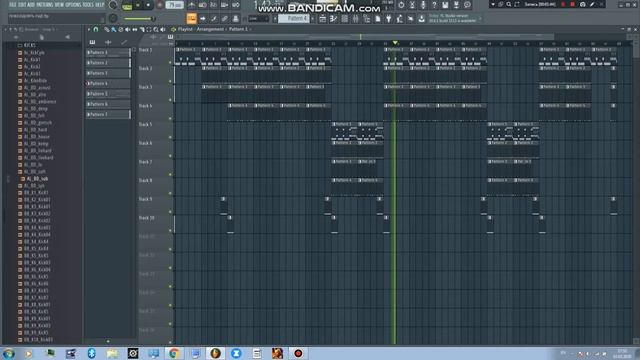Toggle the metronome icon

(191, 5)
